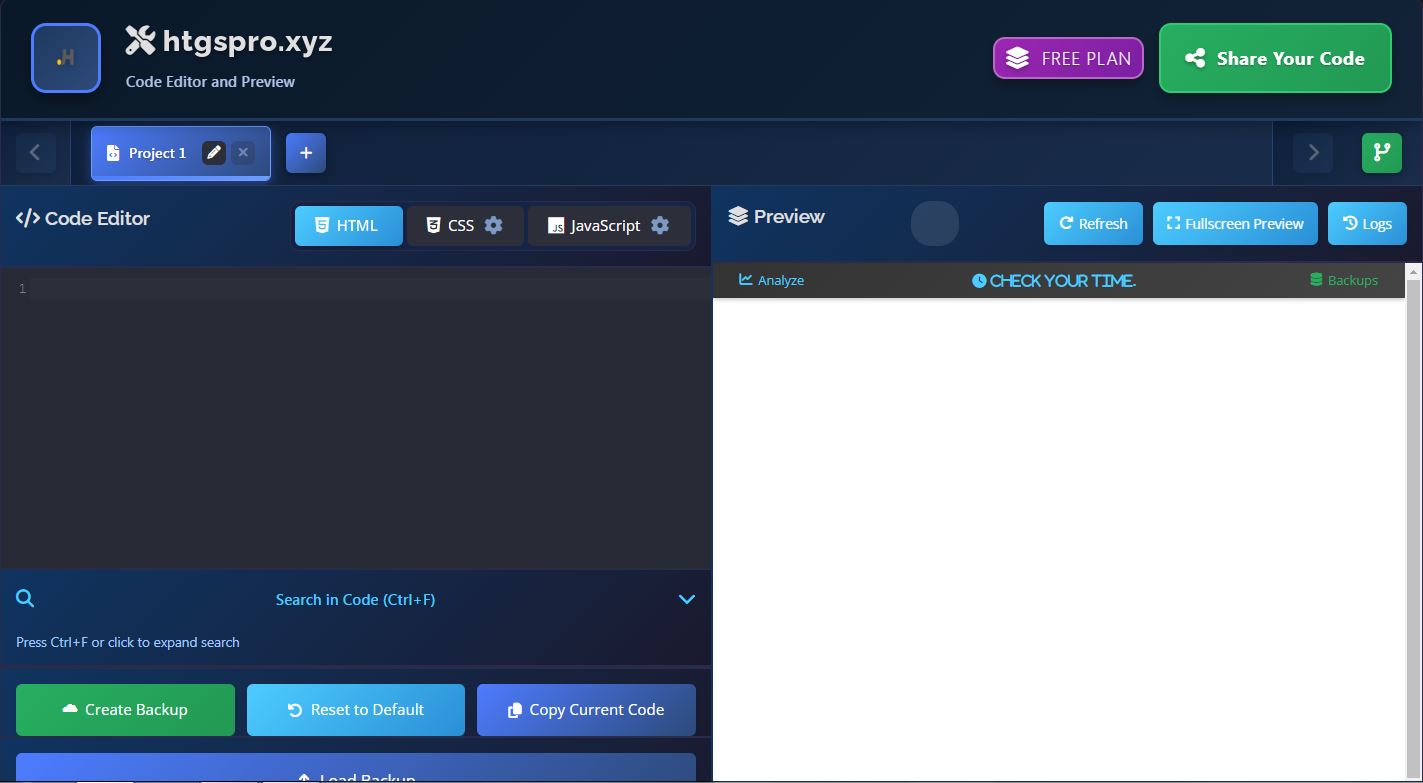Screen dimensions: 1423x783
Task: Click the Share Your Code button
Action: (x=1275, y=58)
